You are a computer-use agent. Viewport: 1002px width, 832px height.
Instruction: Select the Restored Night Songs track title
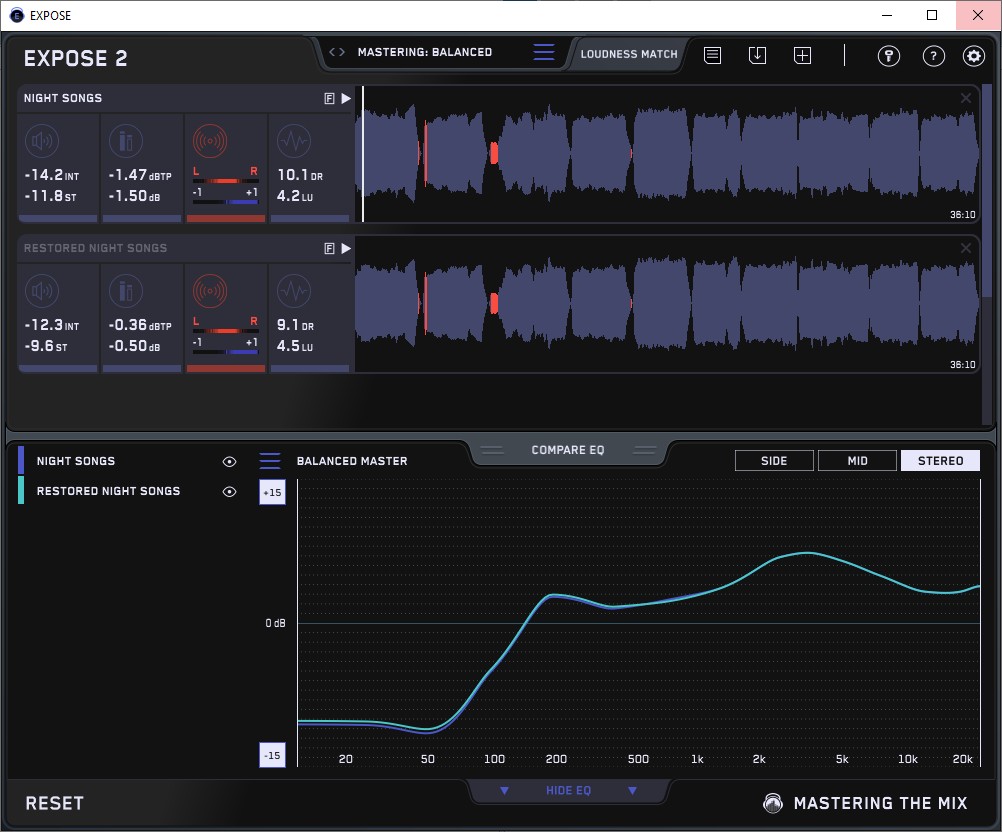[x=95, y=249]
